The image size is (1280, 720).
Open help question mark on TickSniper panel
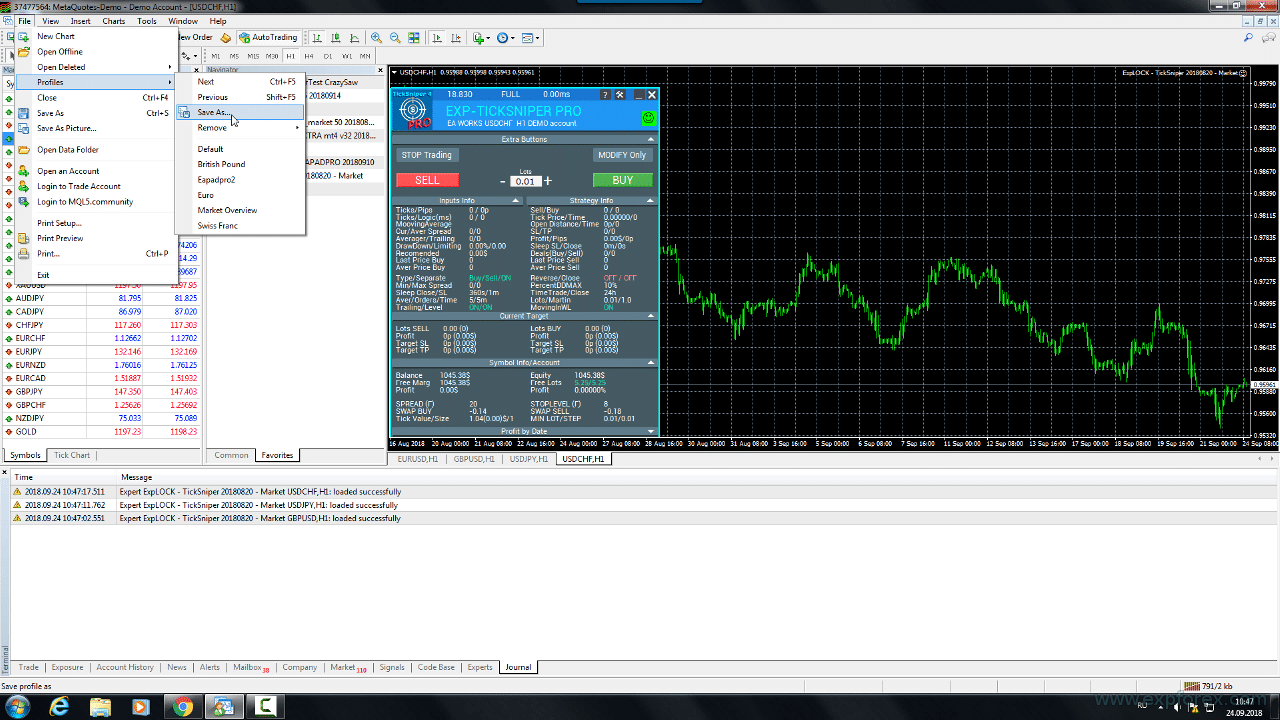[604, 94]
